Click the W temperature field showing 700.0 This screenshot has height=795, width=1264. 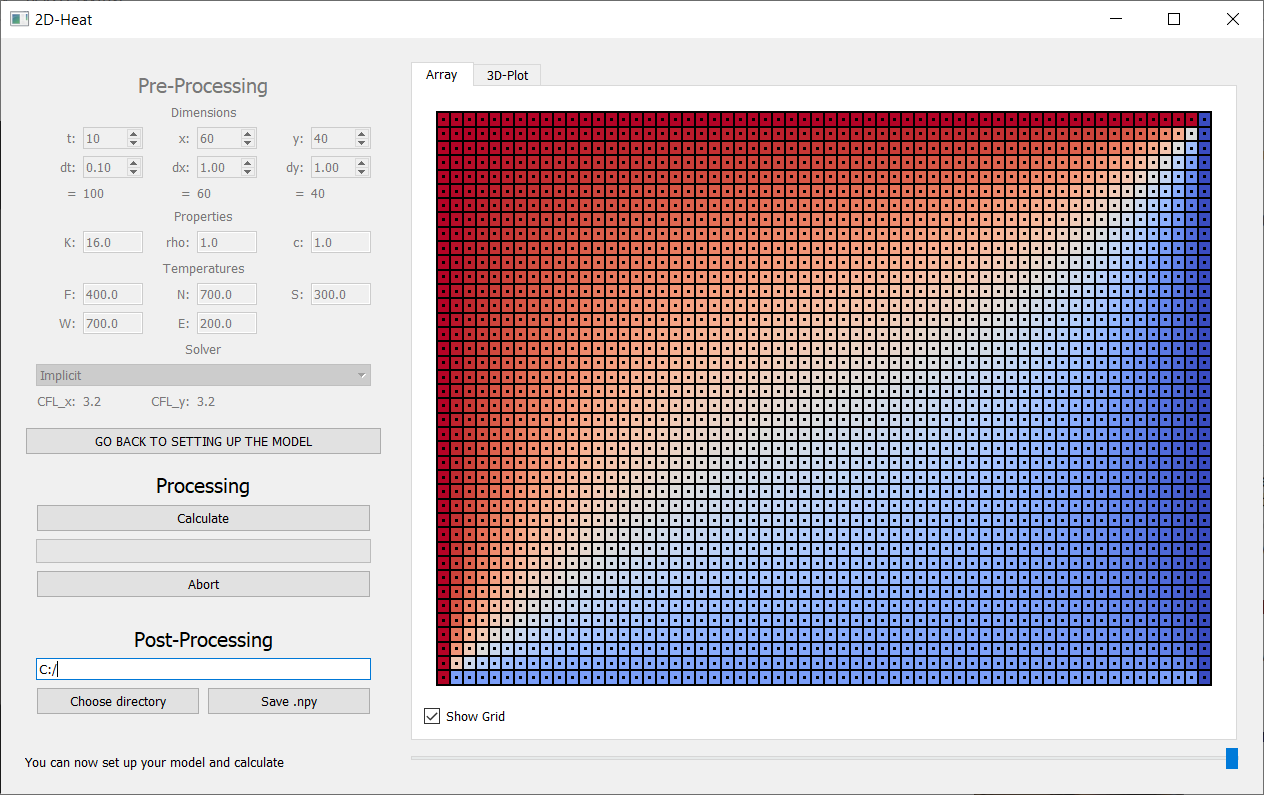pos(112,323)
